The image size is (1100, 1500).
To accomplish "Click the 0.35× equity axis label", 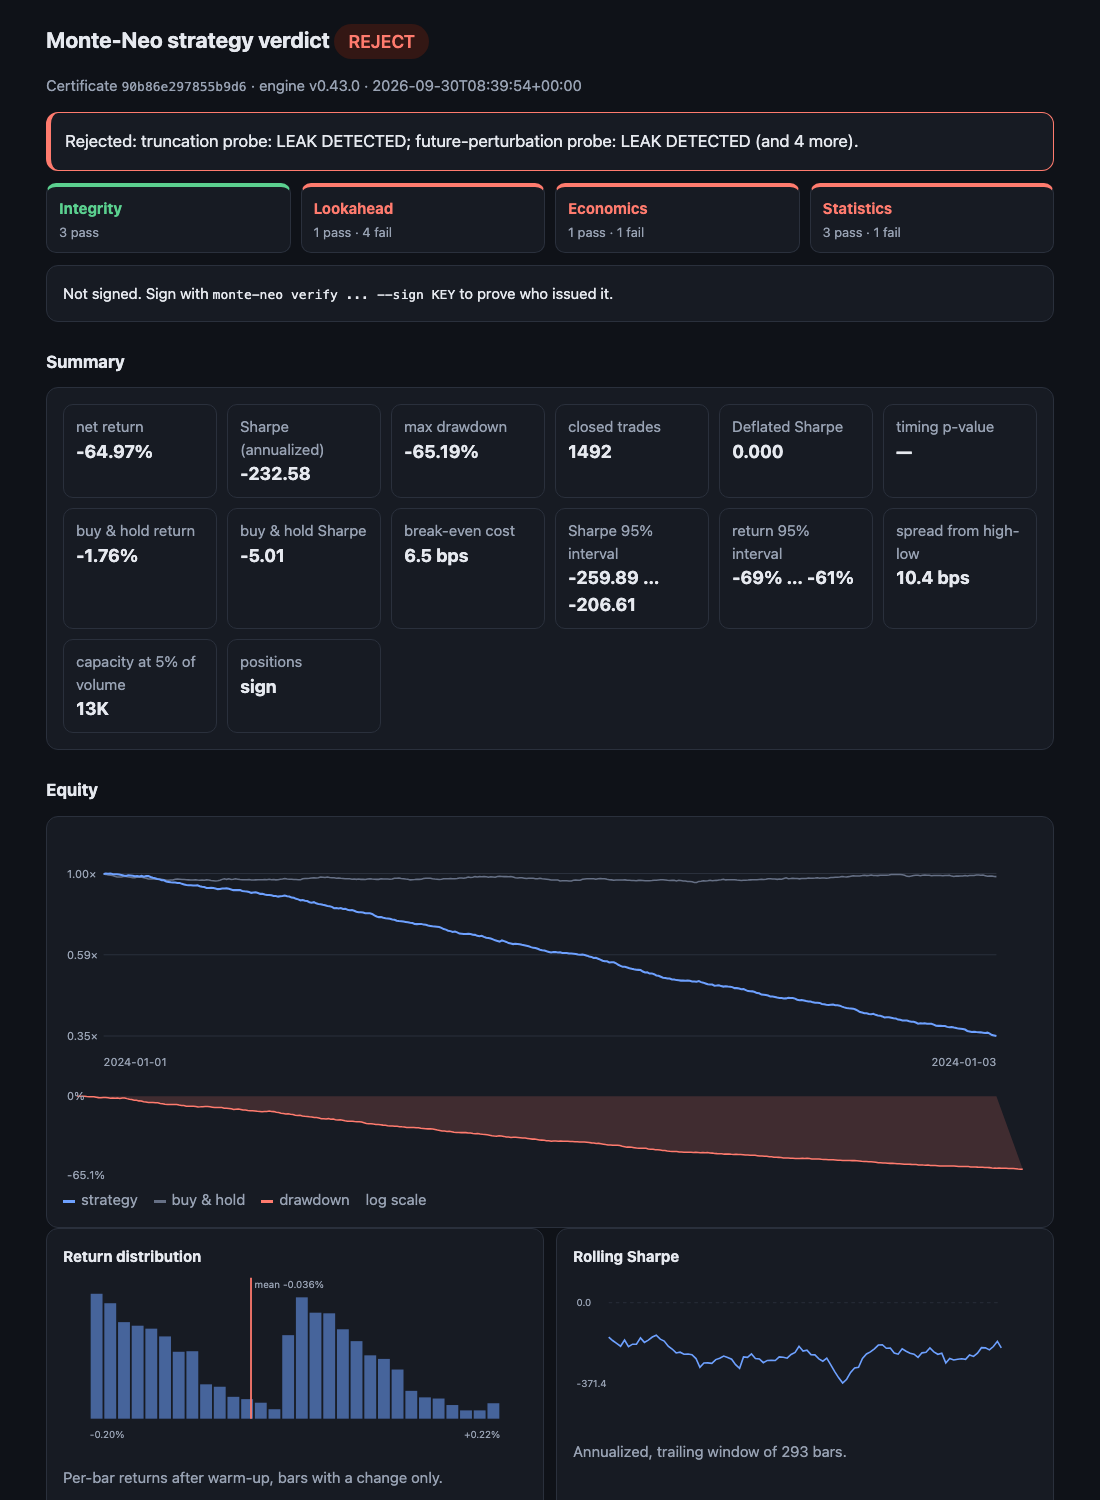I will (82, 1036).
